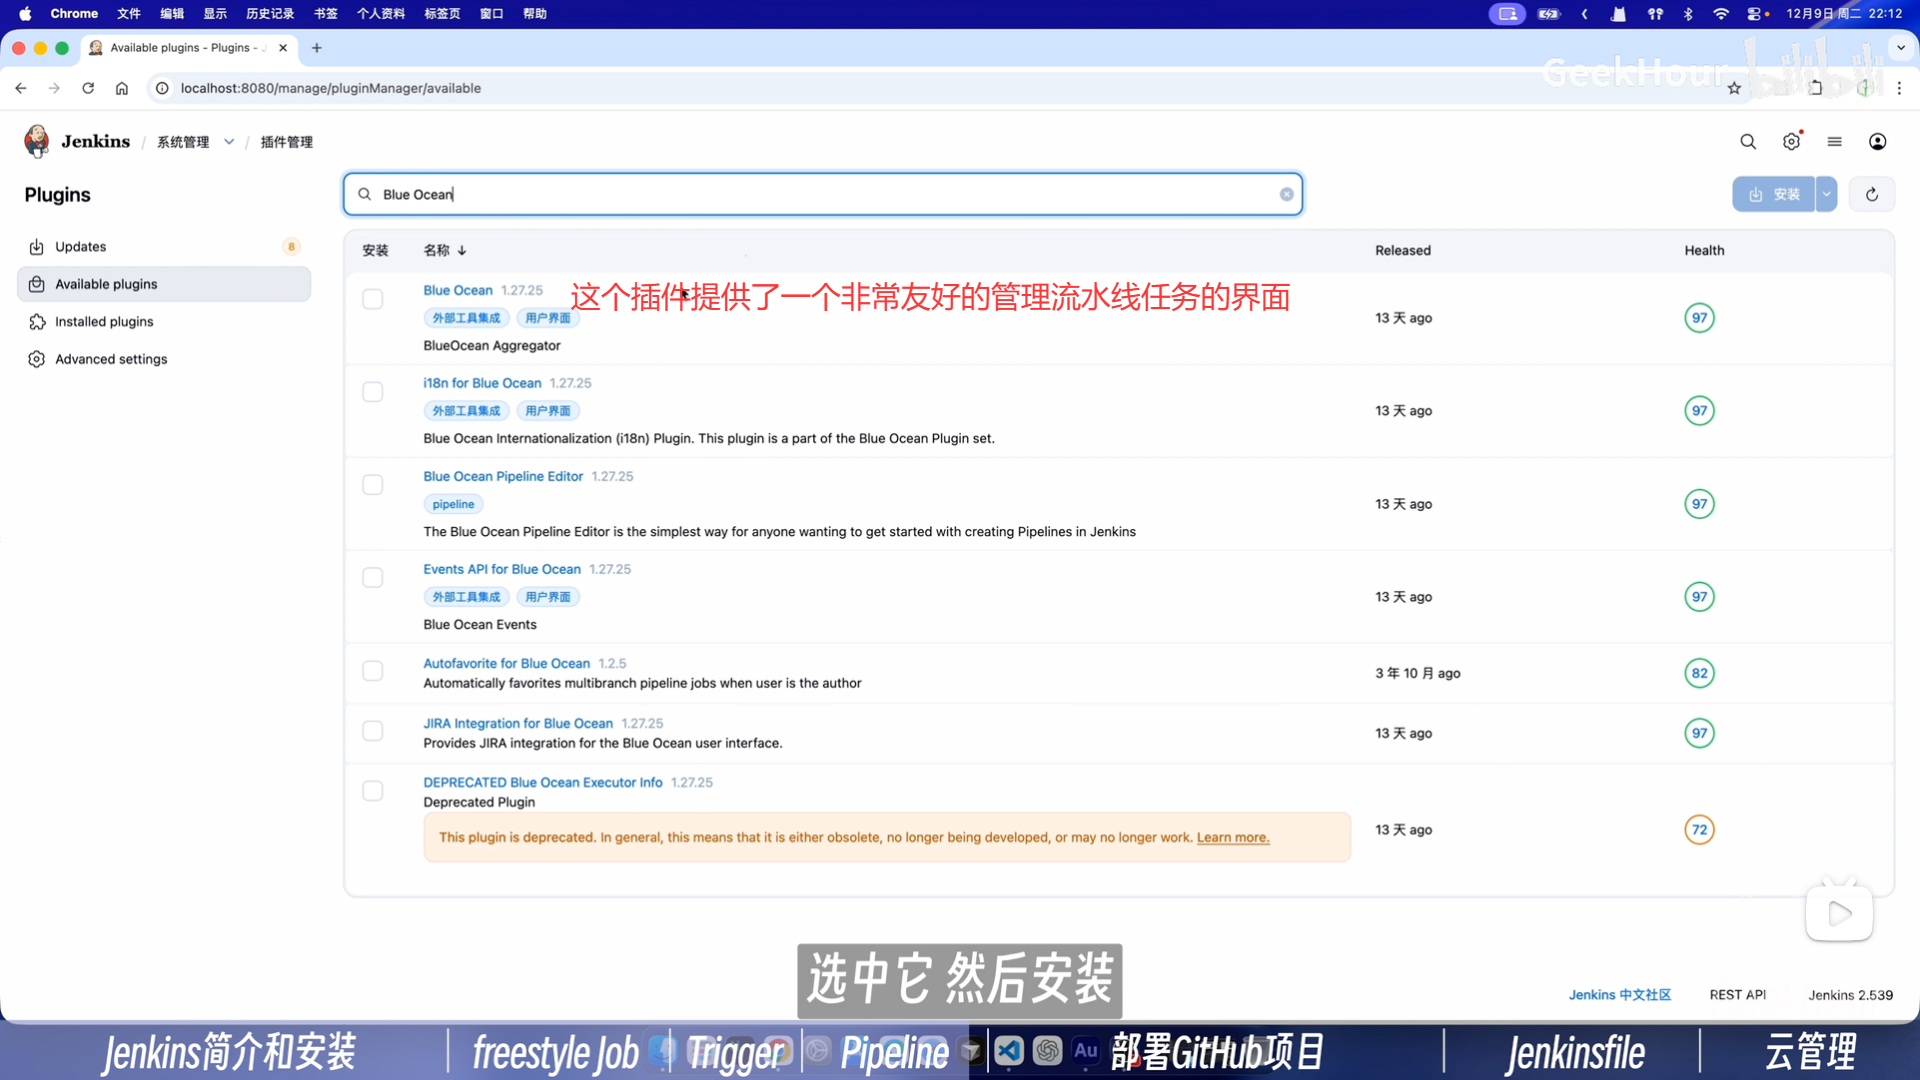The height and width of the screenshot is (1080, 1920).
Task: Tick the Autofavorite for Blue Ocean checkbox
Action: click(x=373, y=671)
